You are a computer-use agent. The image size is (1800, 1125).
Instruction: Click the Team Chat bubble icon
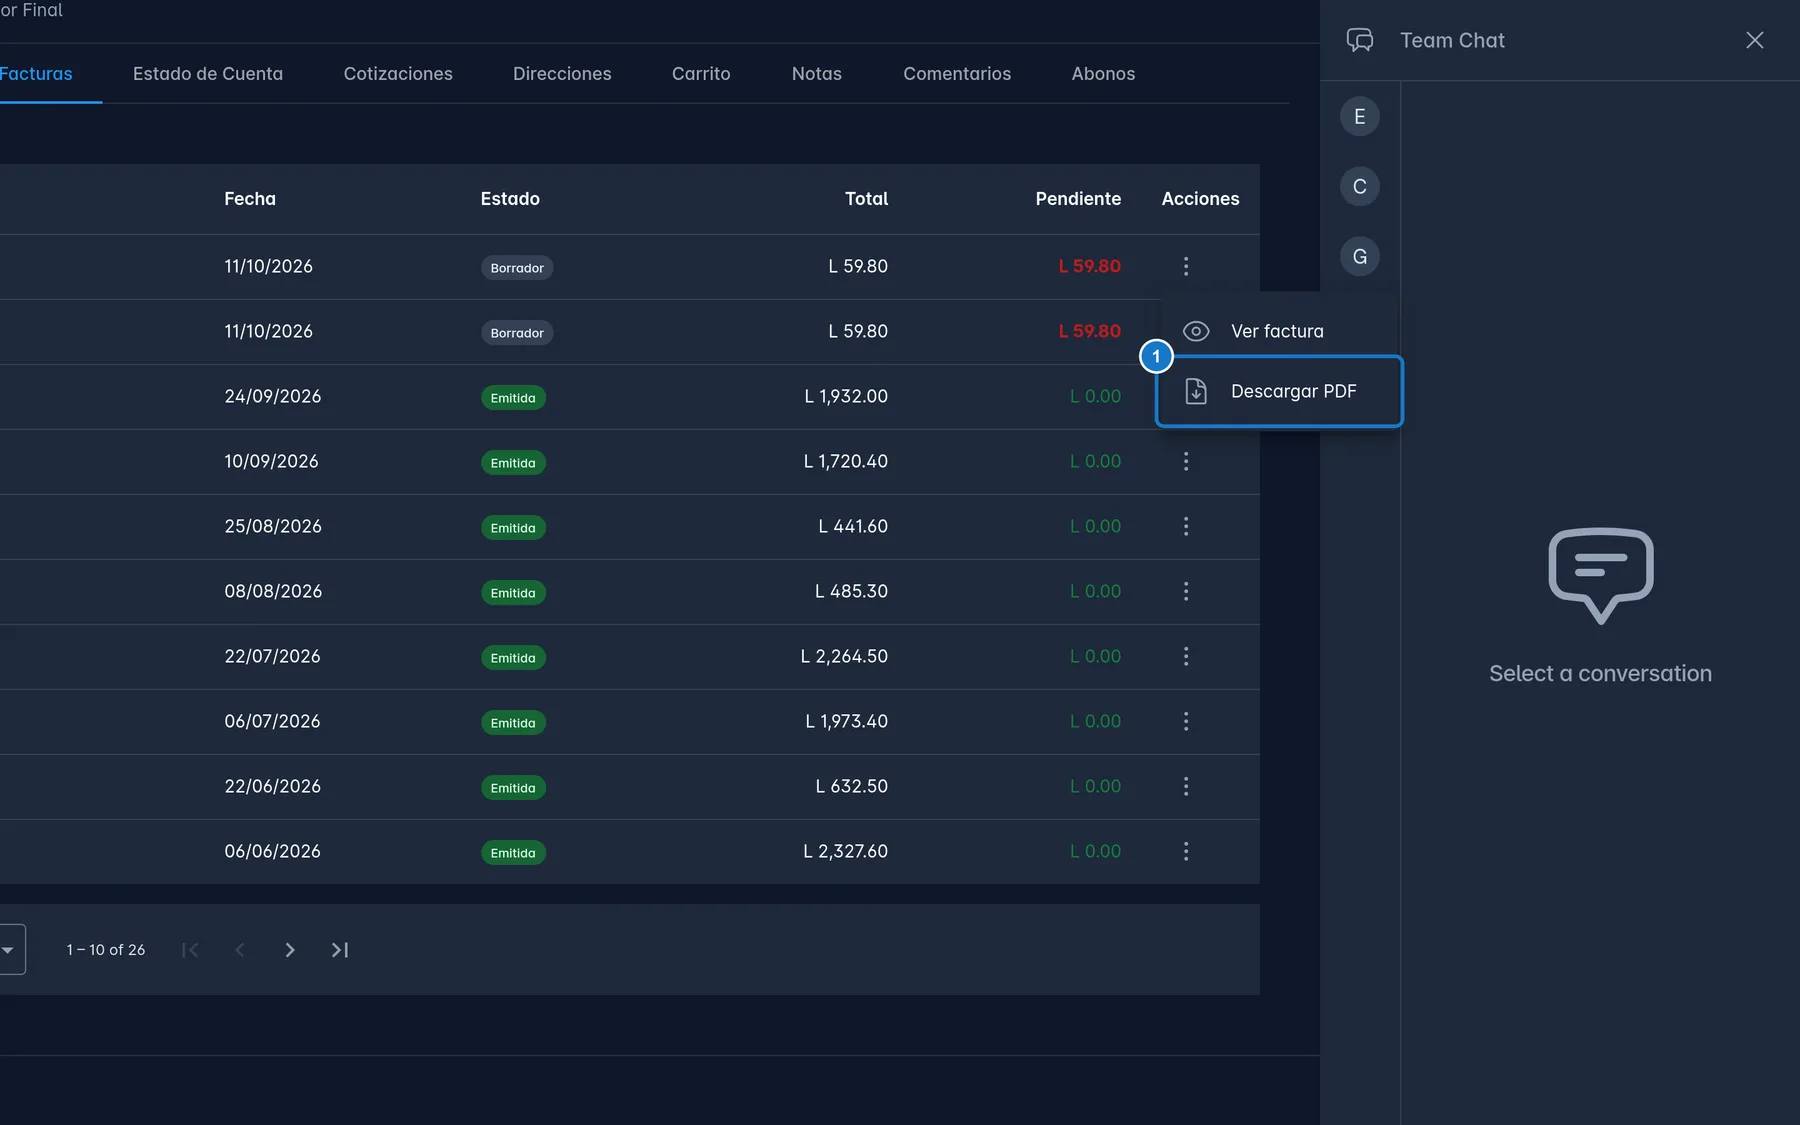point(1360,40)
